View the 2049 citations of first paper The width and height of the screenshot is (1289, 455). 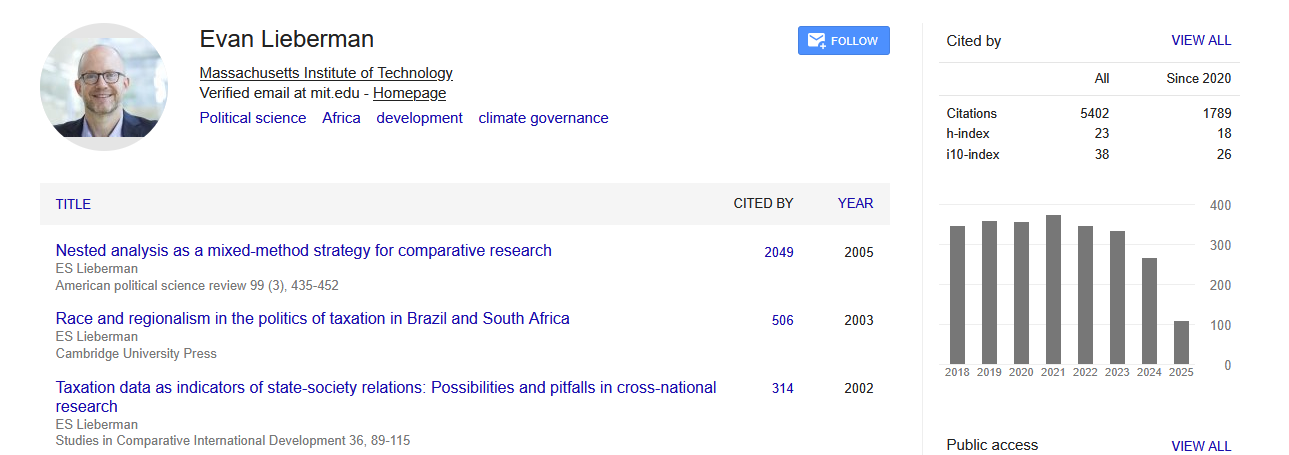[x=779, y=252]
